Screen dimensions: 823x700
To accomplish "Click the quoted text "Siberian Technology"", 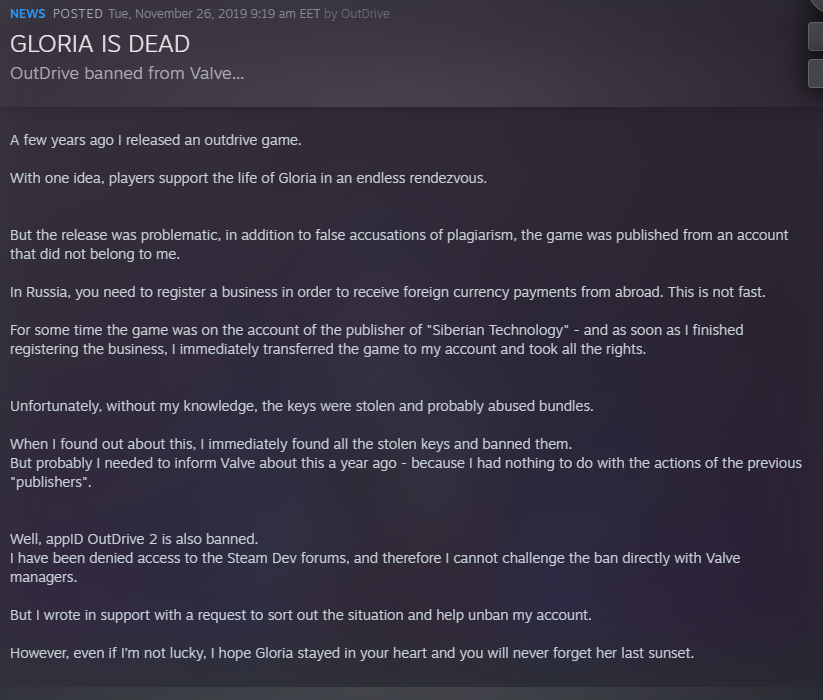I will [498, 330].
